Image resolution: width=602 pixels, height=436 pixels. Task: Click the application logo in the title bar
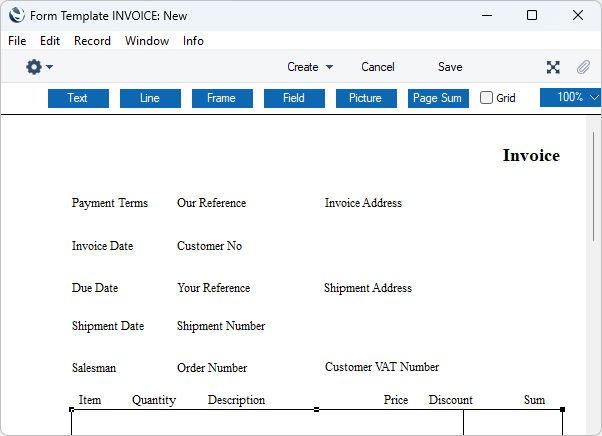[17, 15]
